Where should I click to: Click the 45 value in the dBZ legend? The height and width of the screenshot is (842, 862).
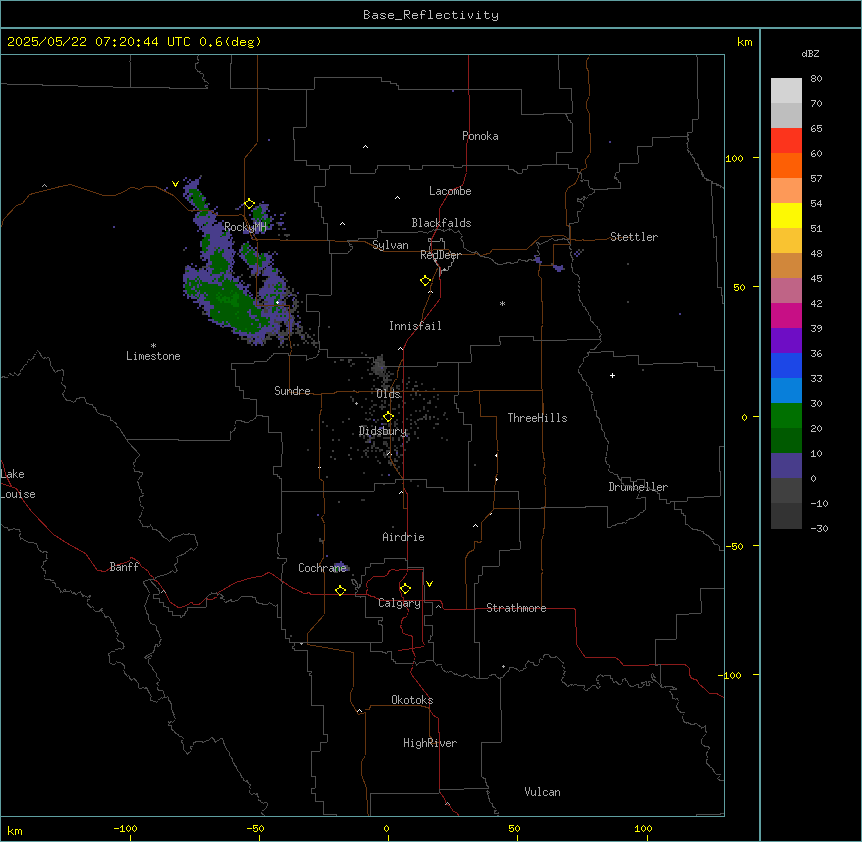coord(816,279)
